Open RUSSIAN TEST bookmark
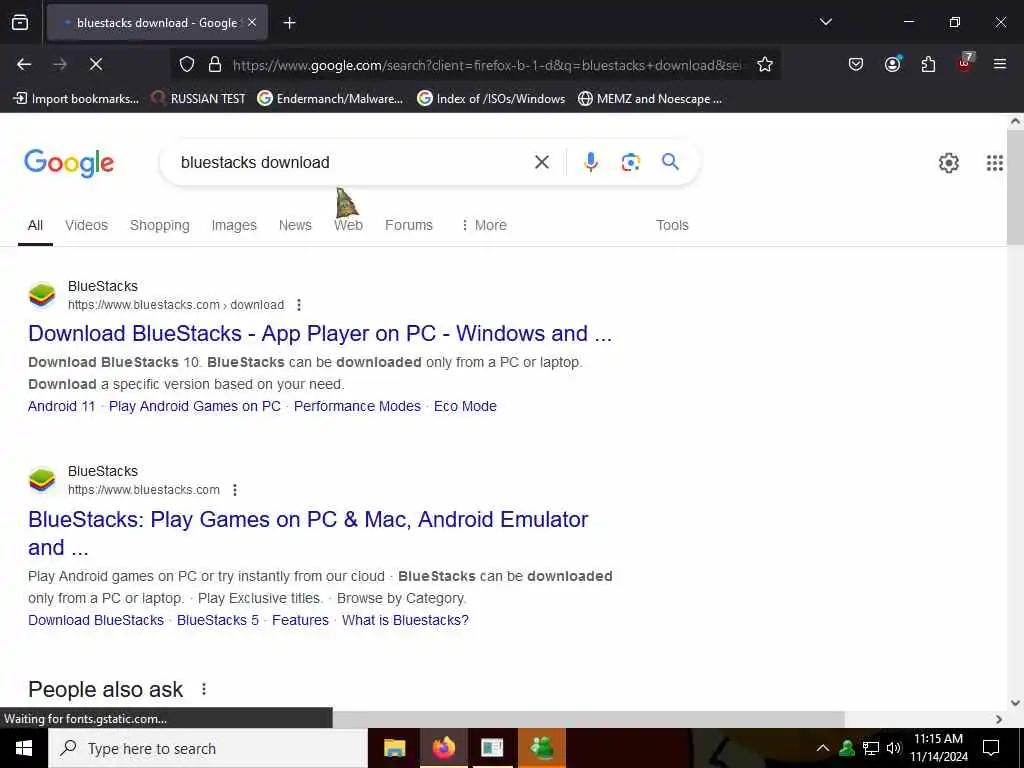Screen dimensions: 1024x768 [x=198, y=99]
